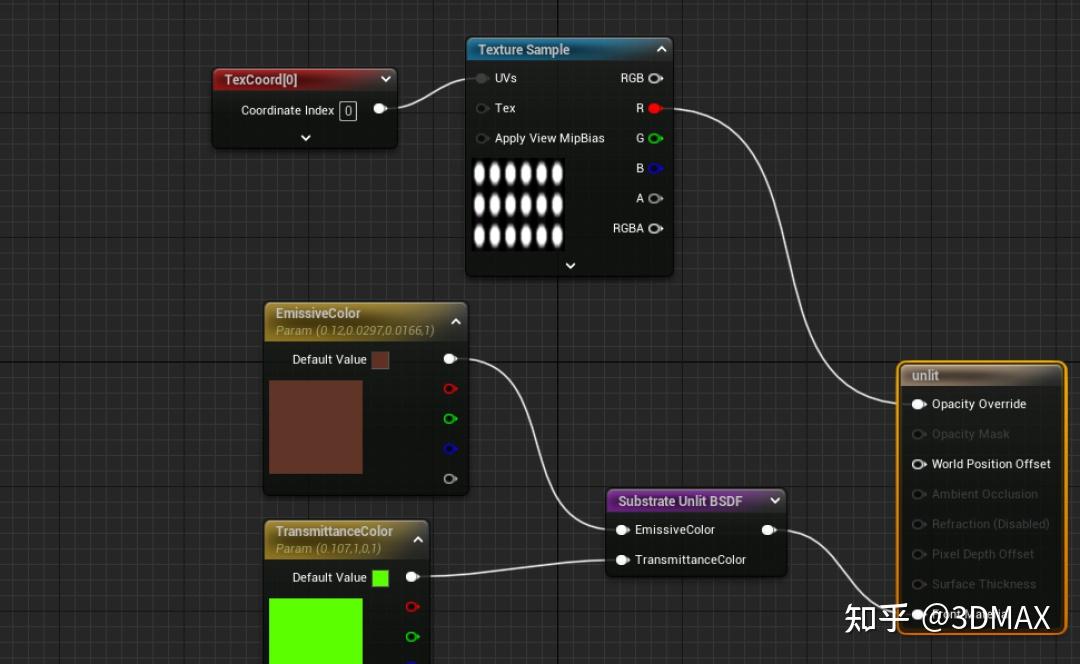Click the Pixel Depth Offset pin

919,554
